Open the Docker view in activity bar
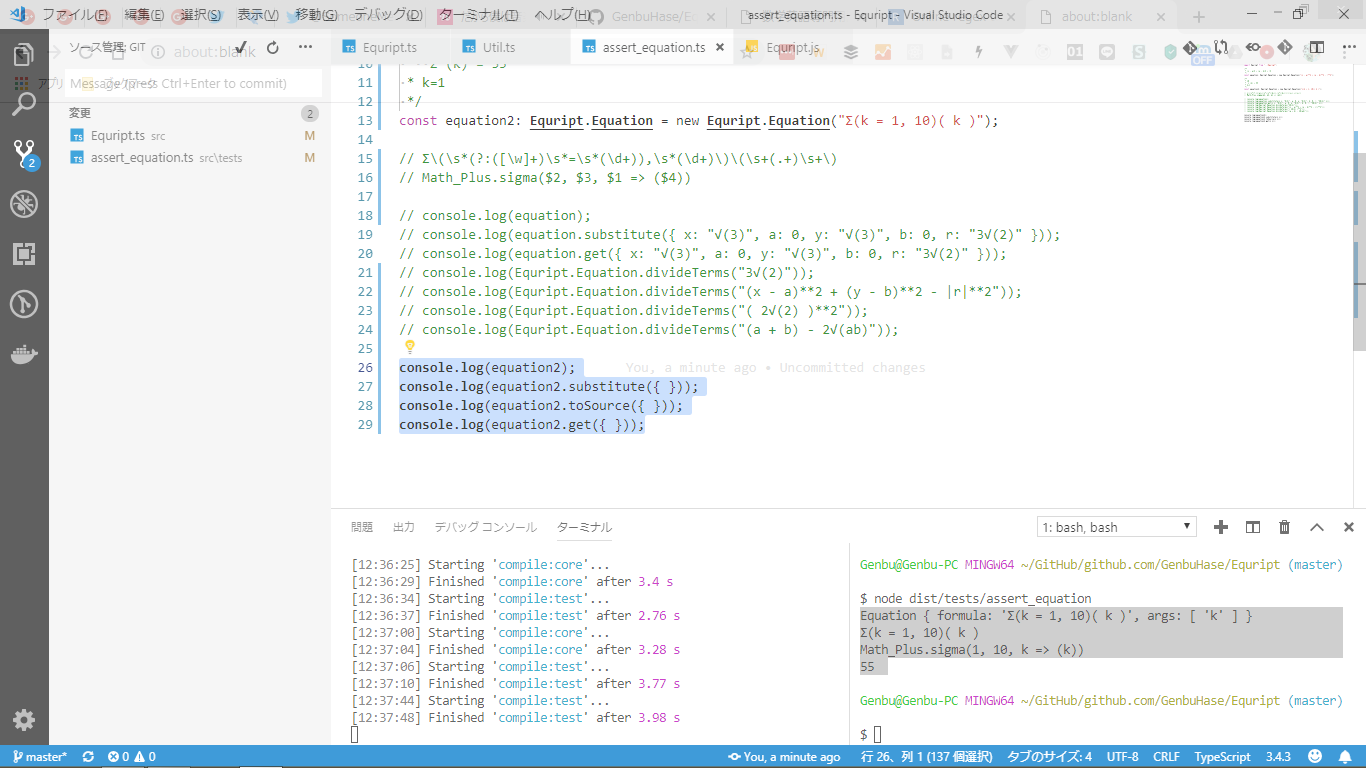The height and width of the screenshot is (768, 1366). click(24, 355)
